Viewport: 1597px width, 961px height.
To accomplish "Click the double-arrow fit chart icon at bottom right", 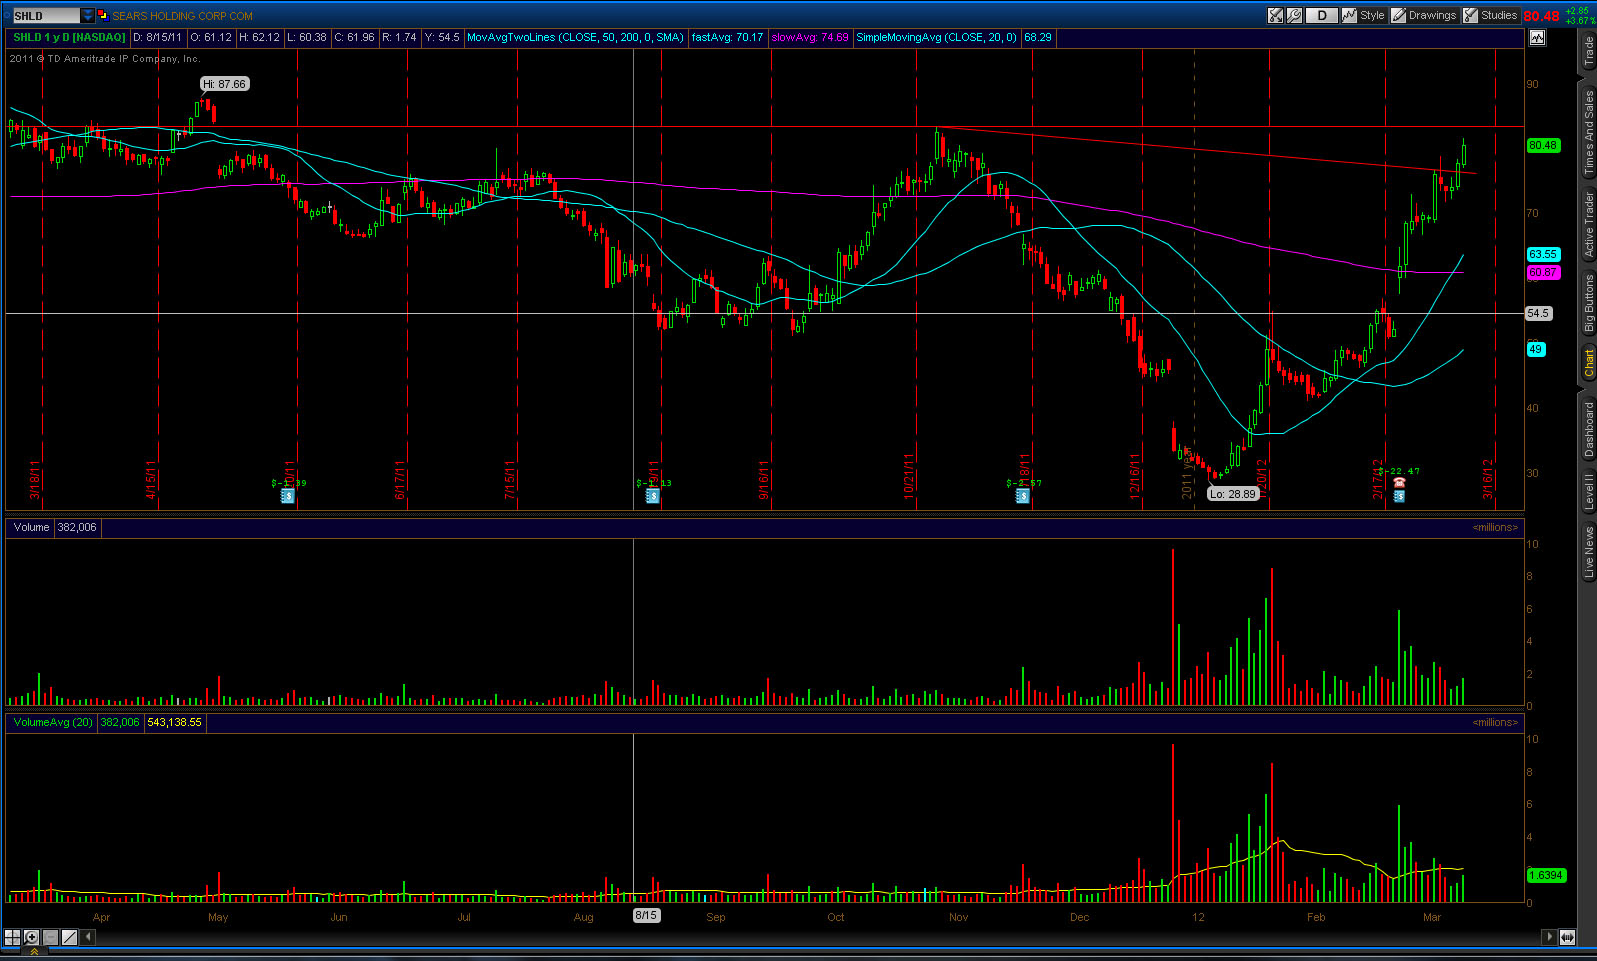I will coord(1567,937).
